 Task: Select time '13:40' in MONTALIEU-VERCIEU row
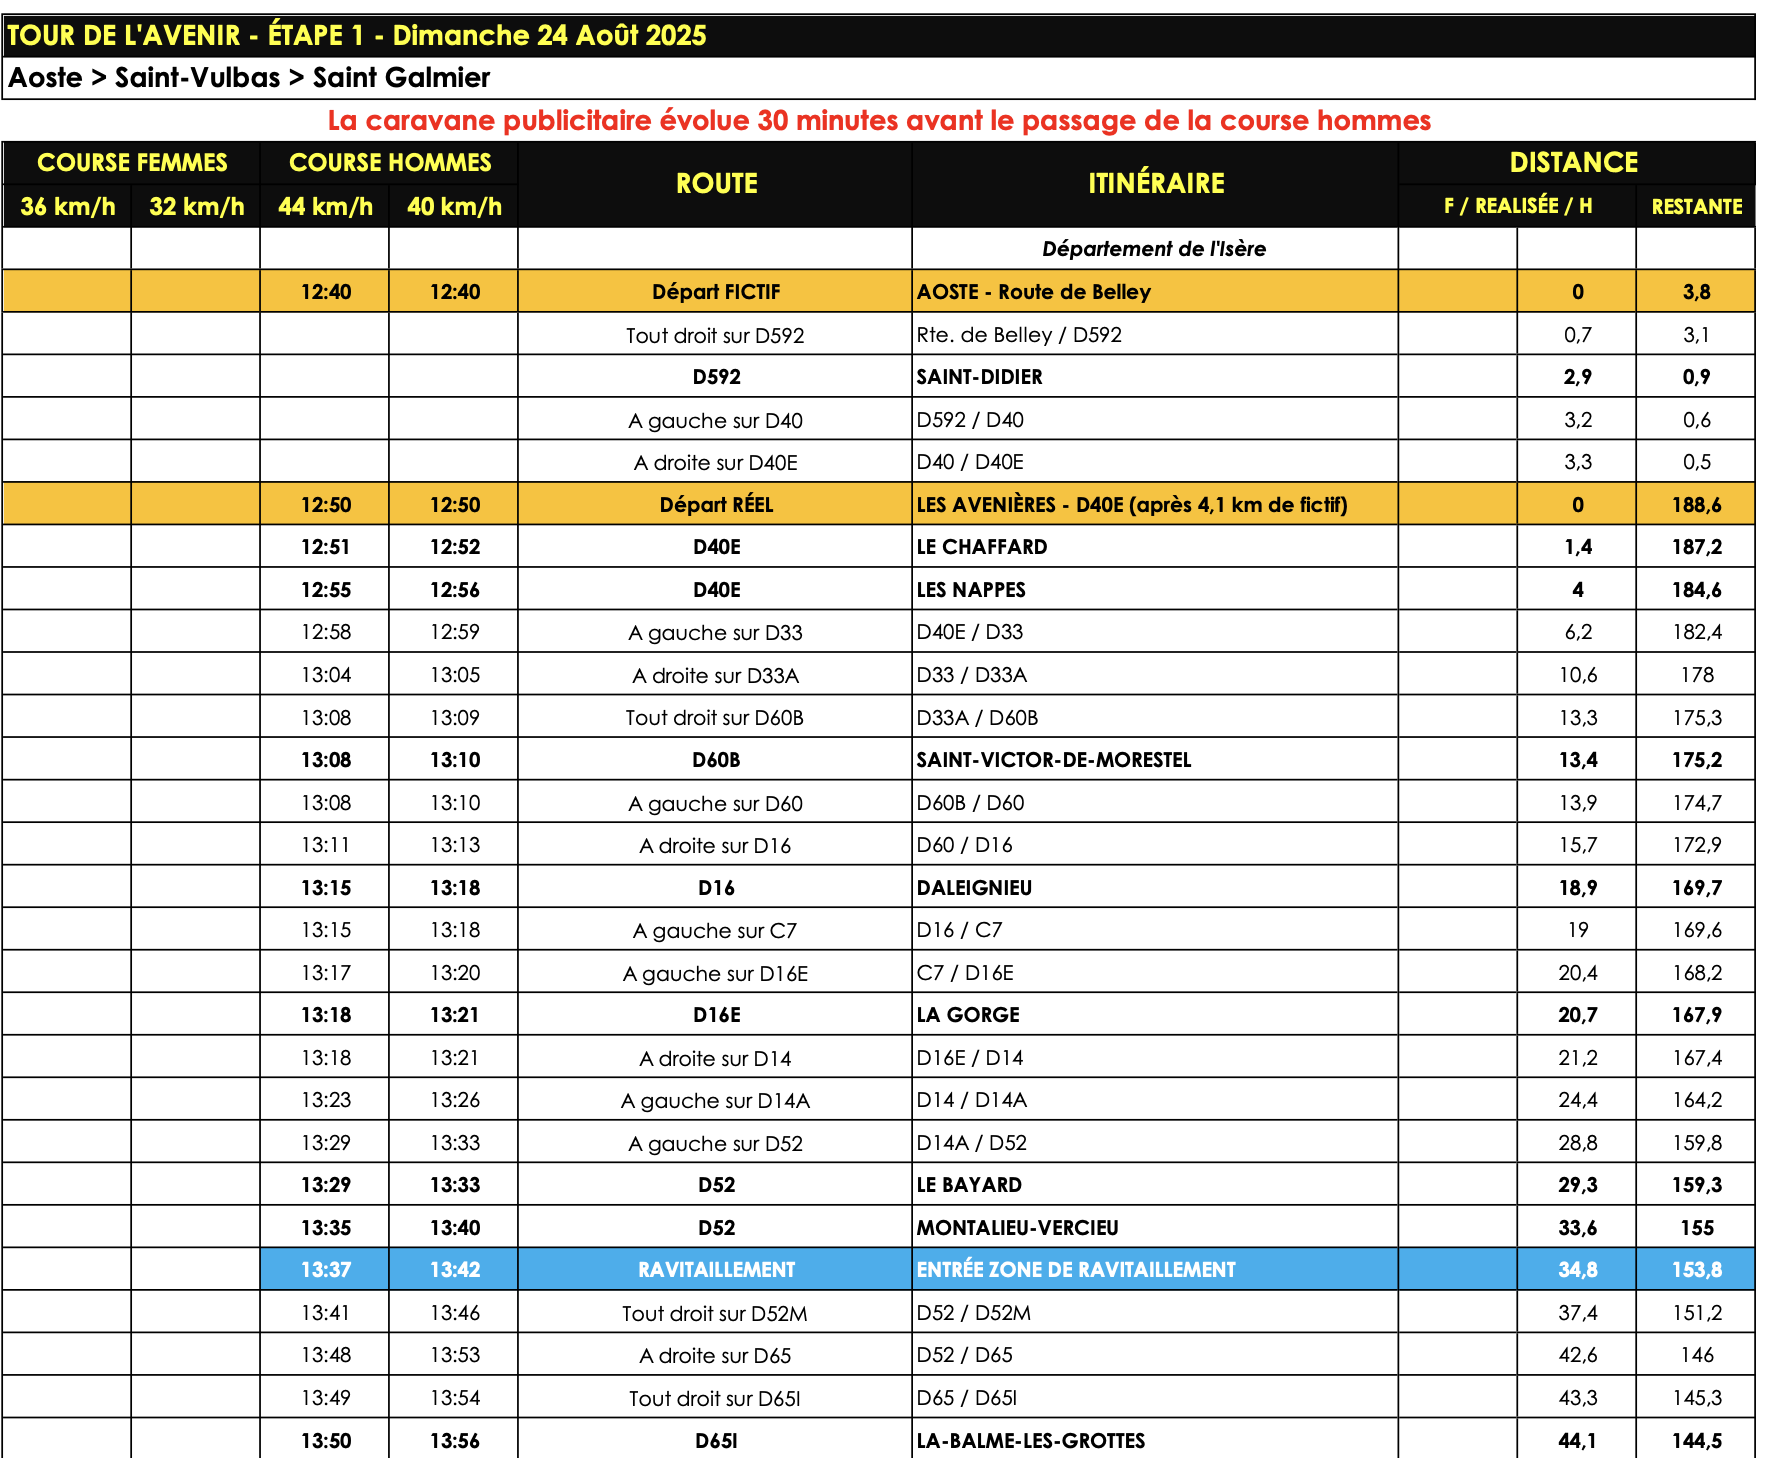[454, 1228]
